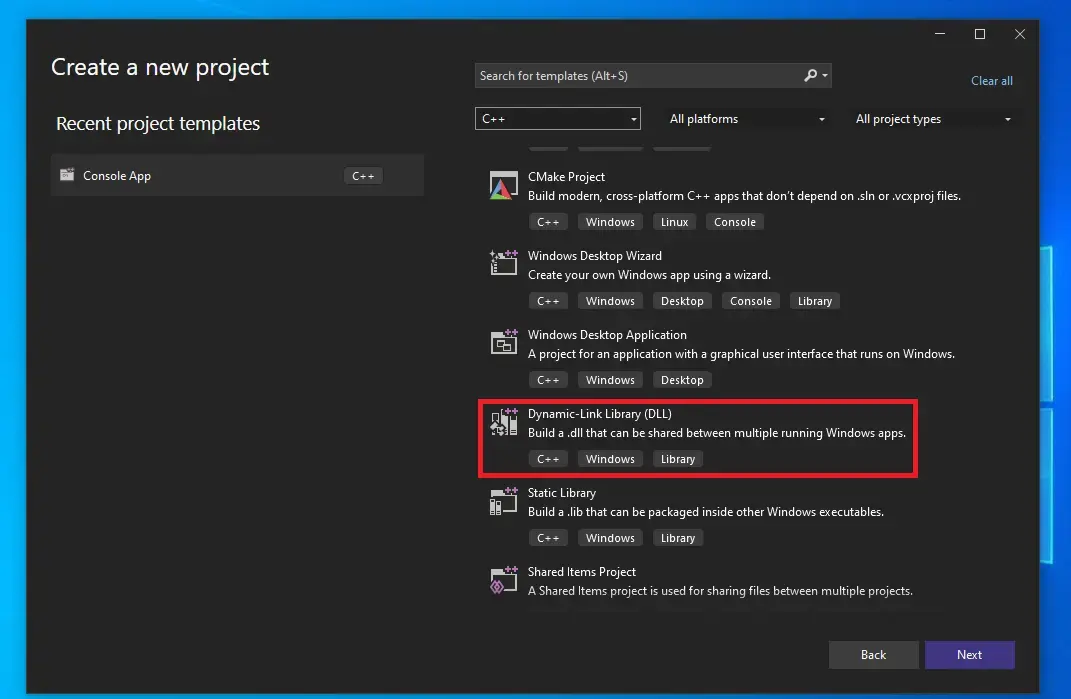Click the Clear all link
This screenshot has height=699, width=1071.
(x=991, y=81)
